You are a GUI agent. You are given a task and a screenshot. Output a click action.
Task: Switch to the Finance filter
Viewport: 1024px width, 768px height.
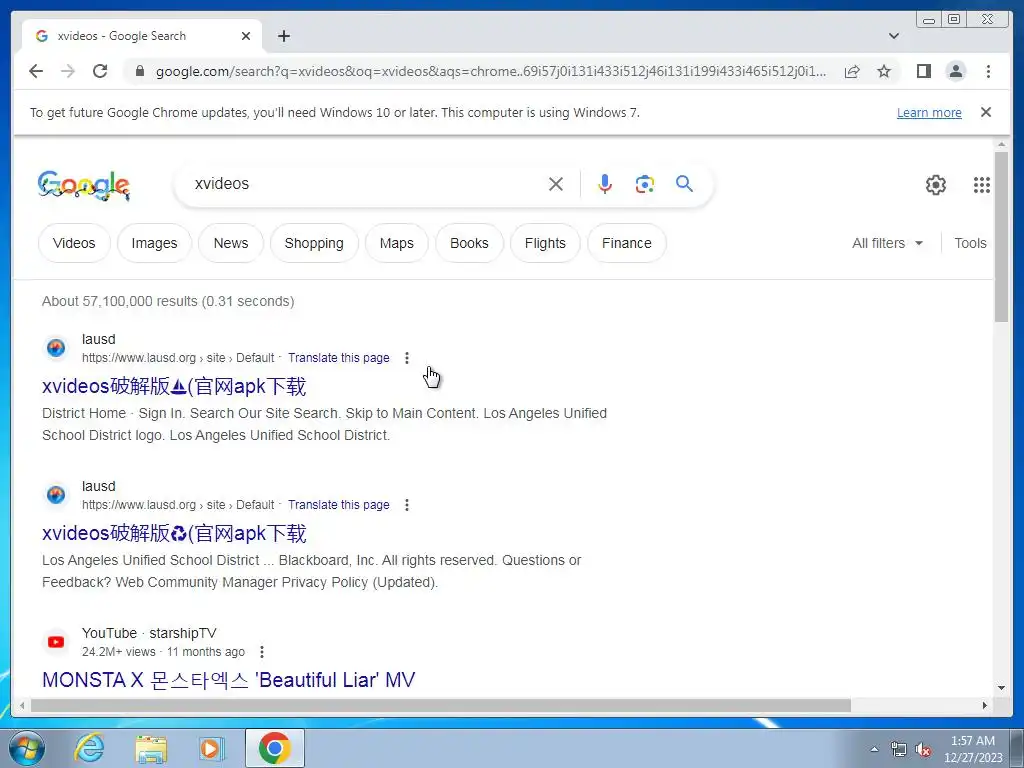627,243
